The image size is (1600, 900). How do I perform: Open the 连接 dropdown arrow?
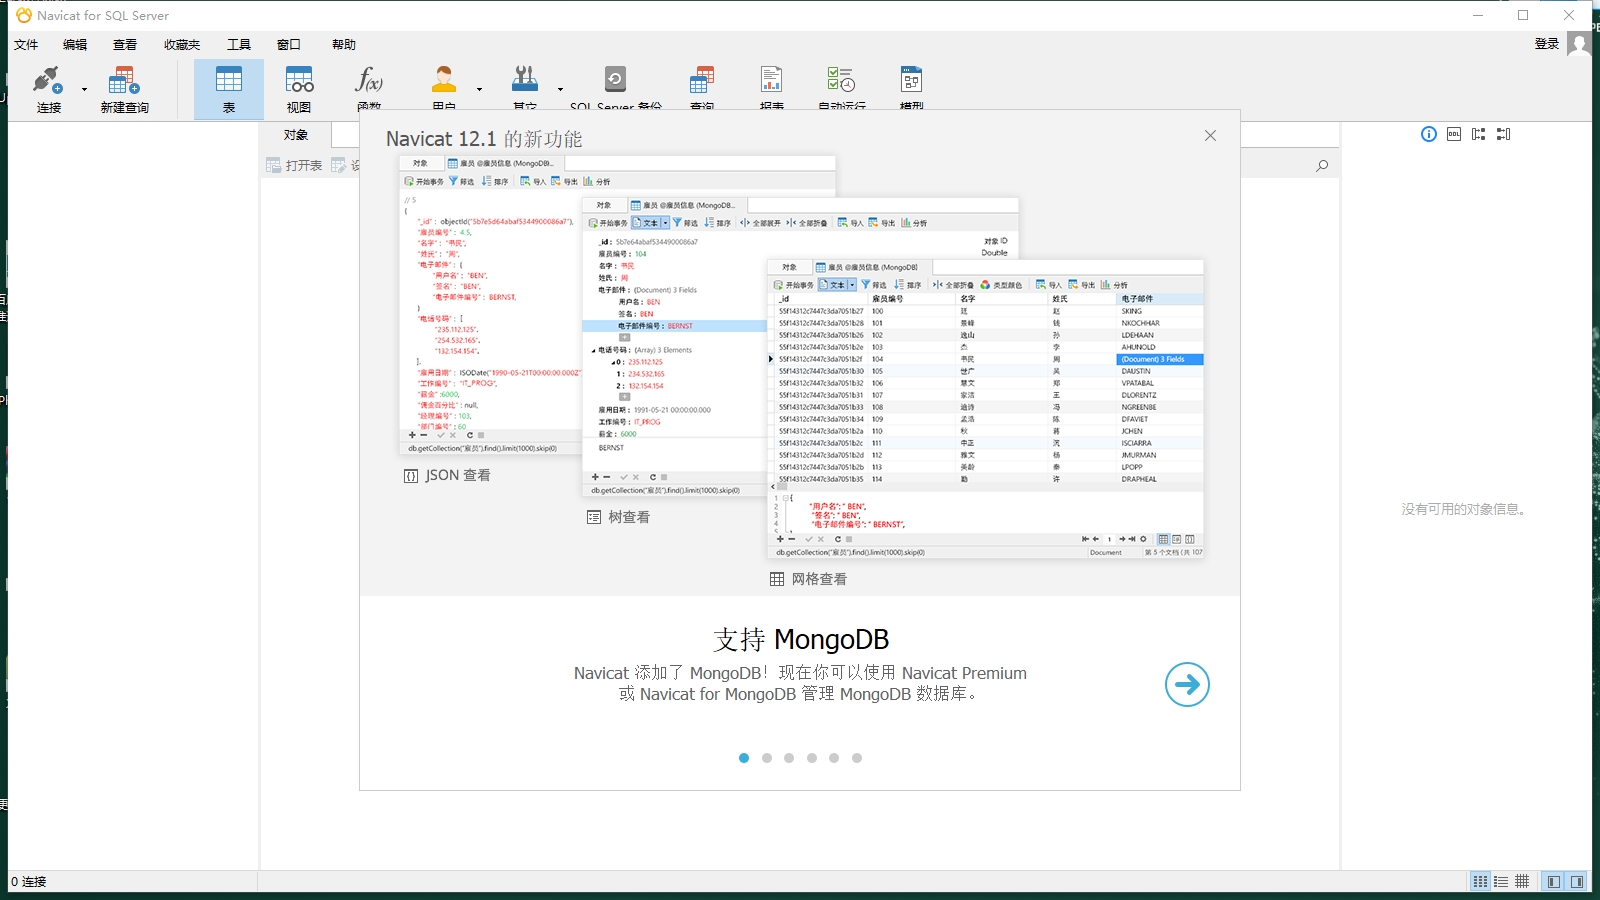[84, 89]
